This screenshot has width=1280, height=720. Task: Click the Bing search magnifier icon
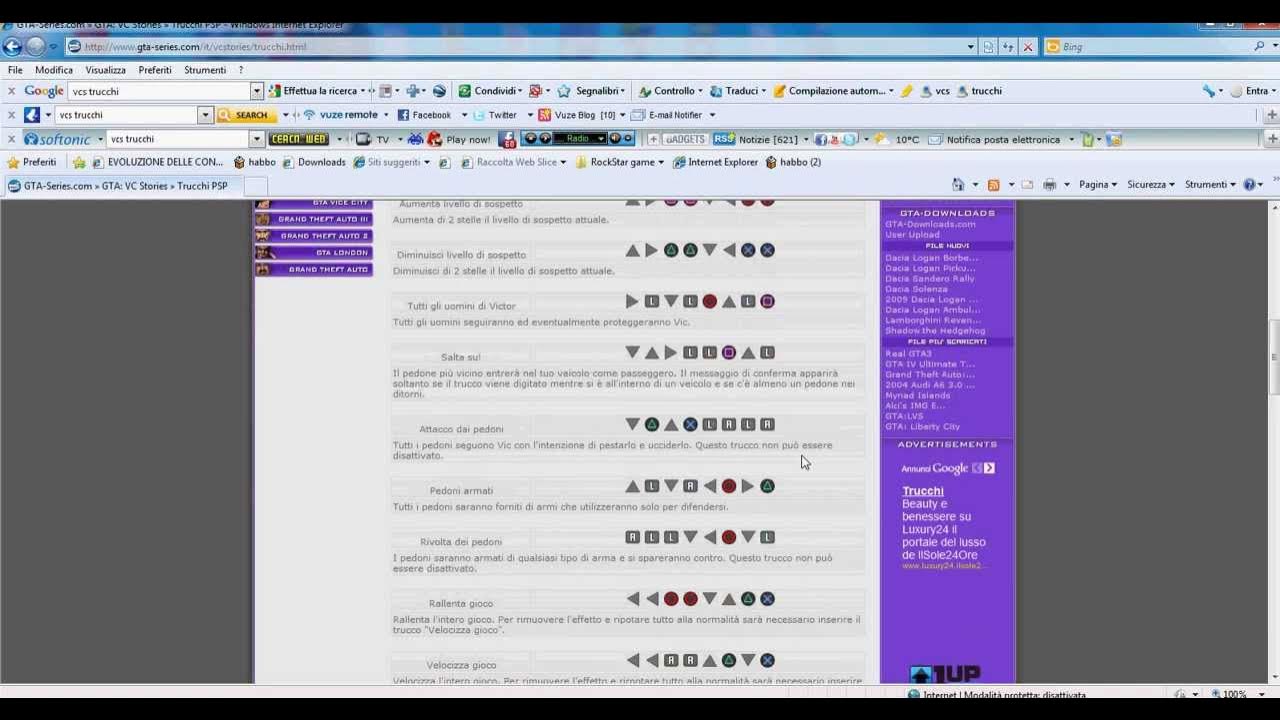1260,46
